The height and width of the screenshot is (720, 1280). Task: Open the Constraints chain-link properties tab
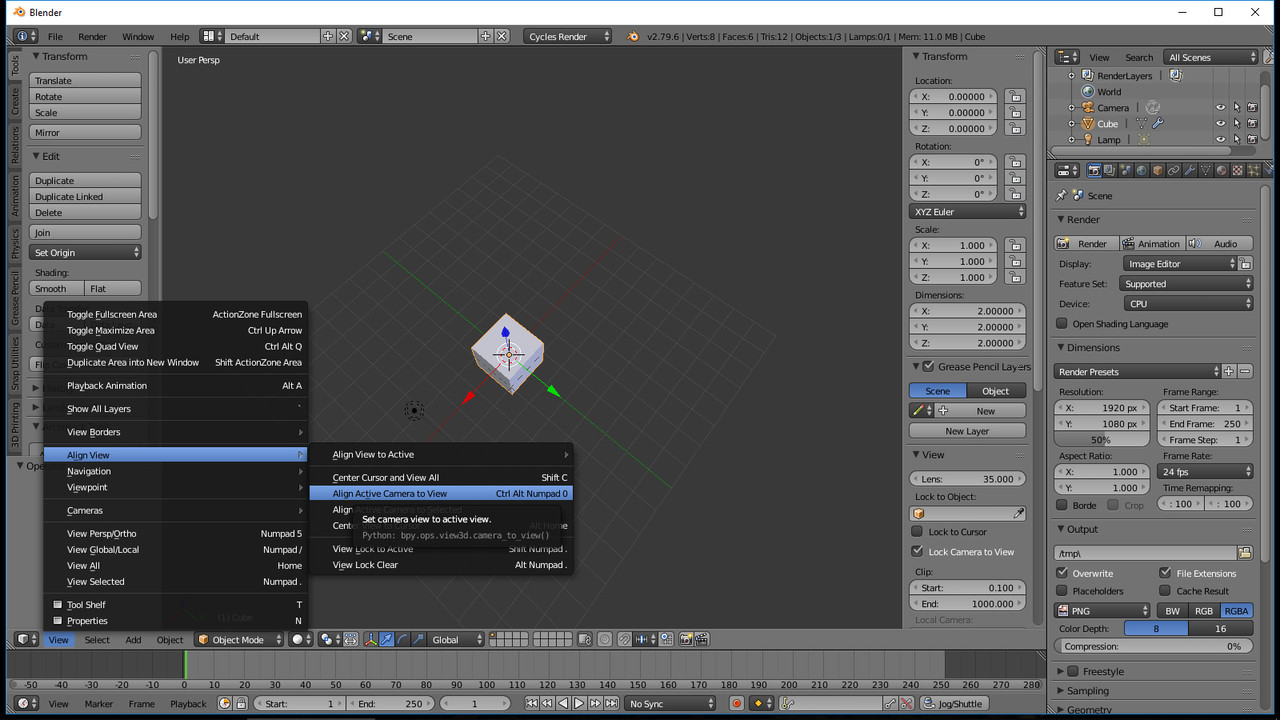(x=1174, y=171)
